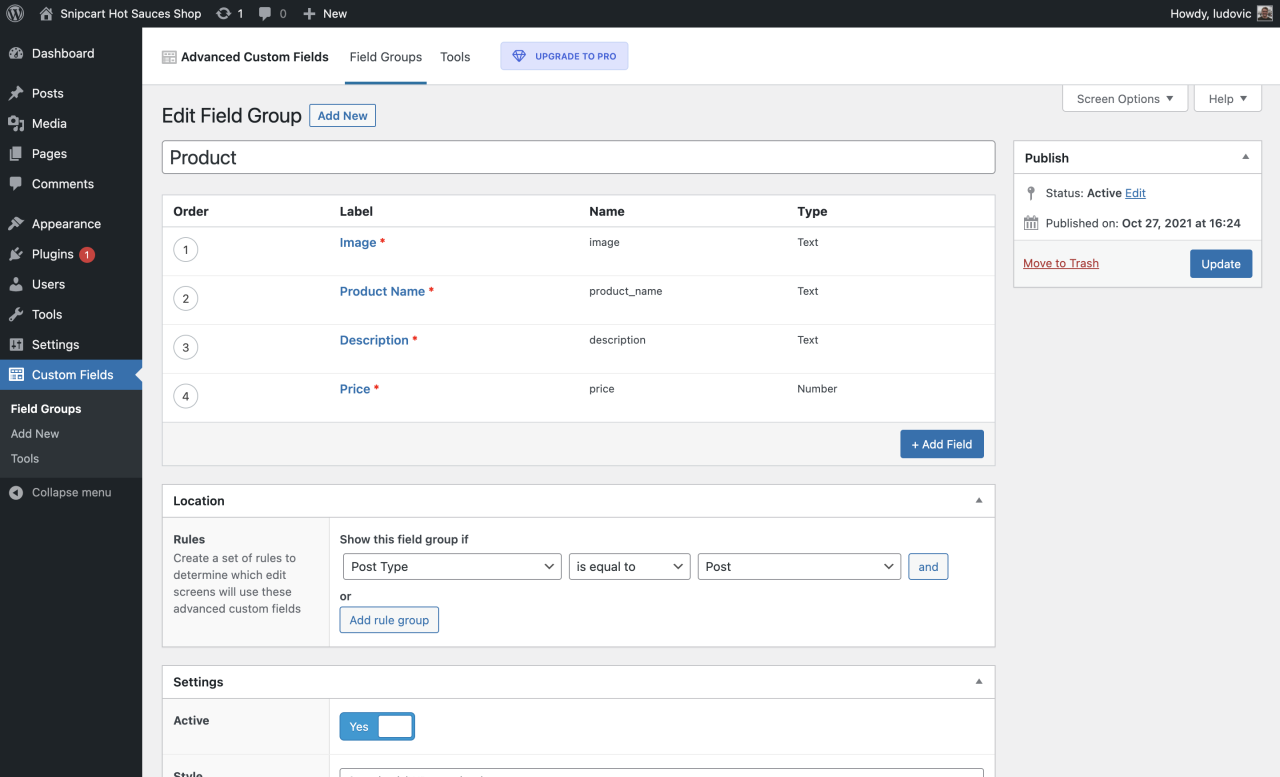Viewport: 1280px width, 777px height.
Task: Open Media library in sidebar
Action: coord(48,123)
